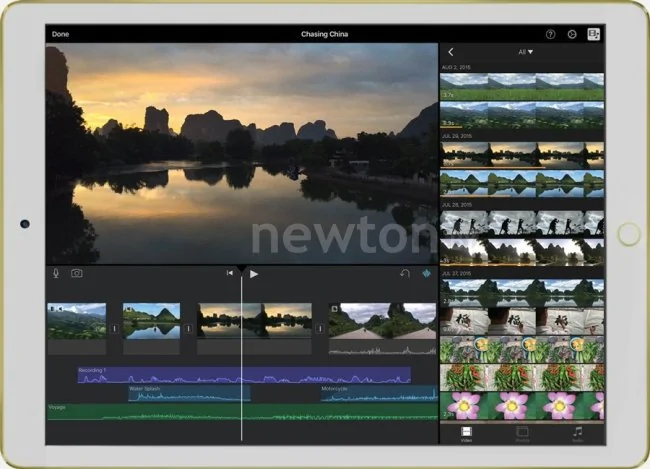Go back with the media browser chevron
650x469 pixels.
click(x=451, y=52)
